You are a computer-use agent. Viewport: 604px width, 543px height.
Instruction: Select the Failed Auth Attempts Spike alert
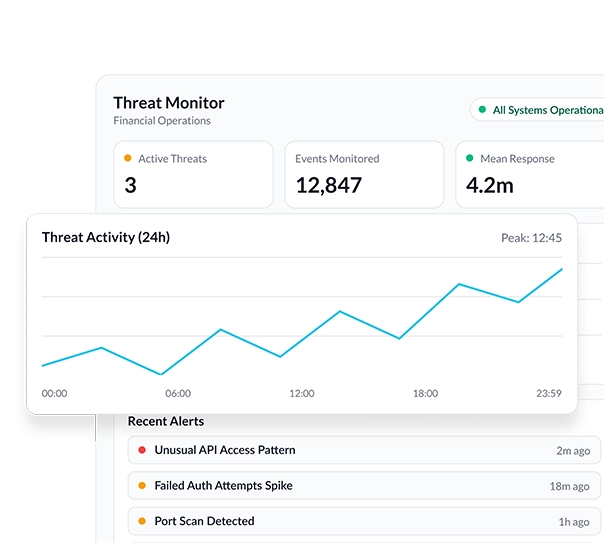[364, 486]
